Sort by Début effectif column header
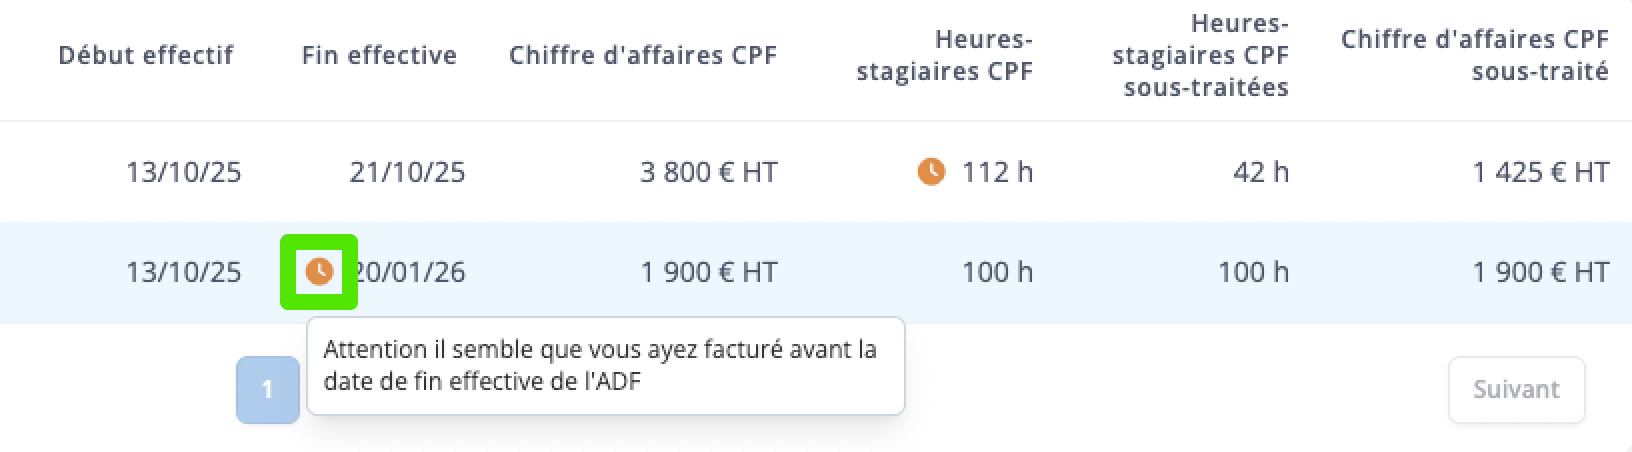Screen dimensions: 1632x452 (x=146, y=55)
